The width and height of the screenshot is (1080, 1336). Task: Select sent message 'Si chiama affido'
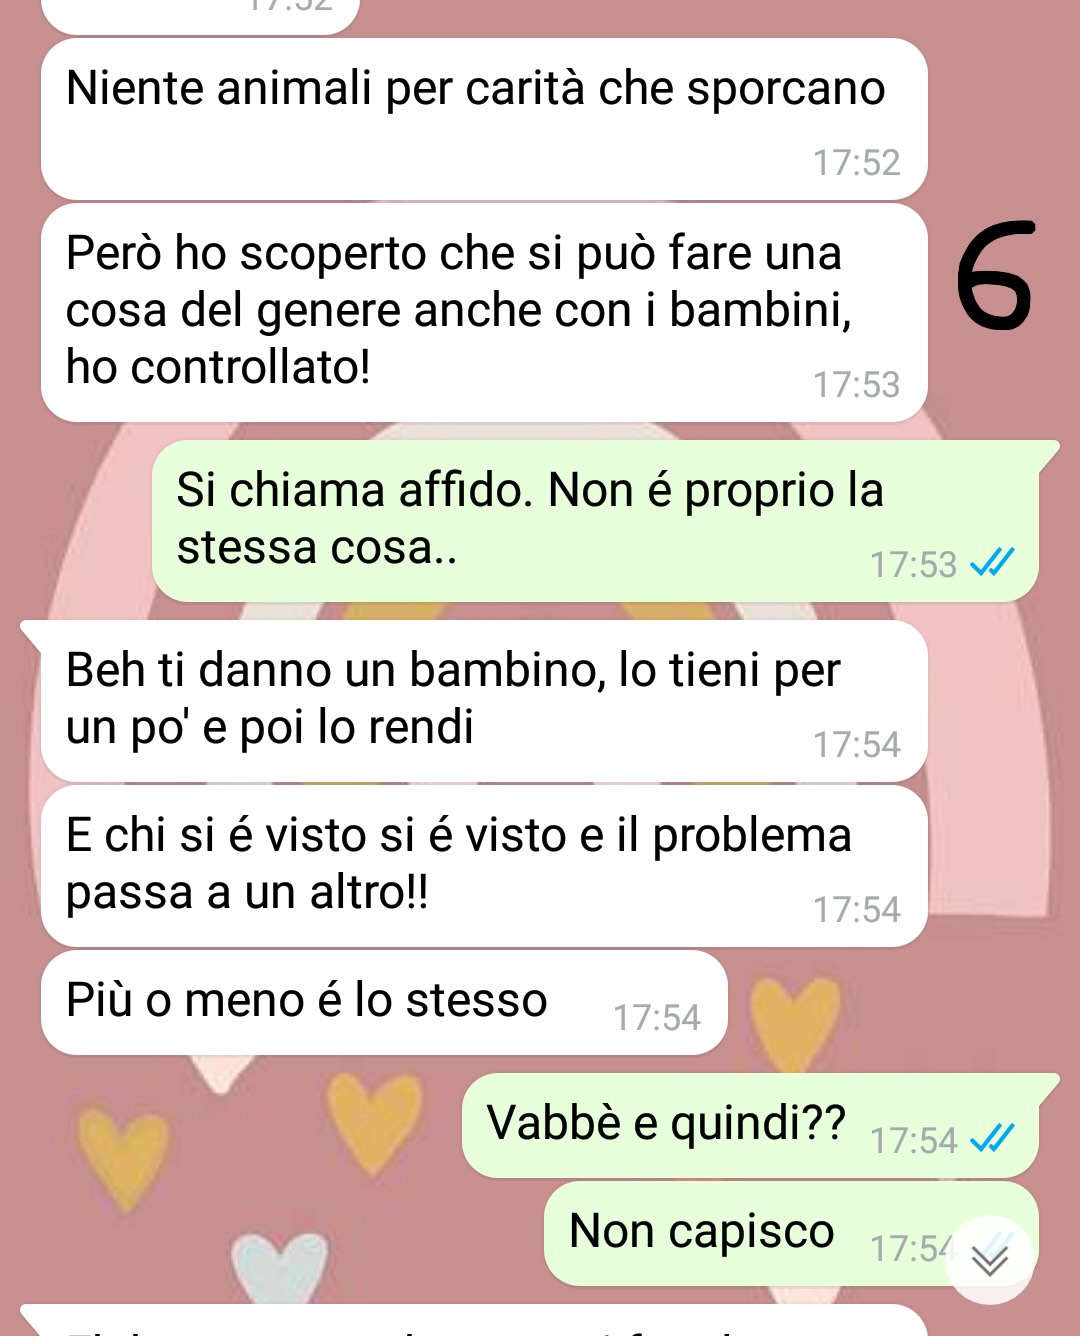tap(595, 521)
